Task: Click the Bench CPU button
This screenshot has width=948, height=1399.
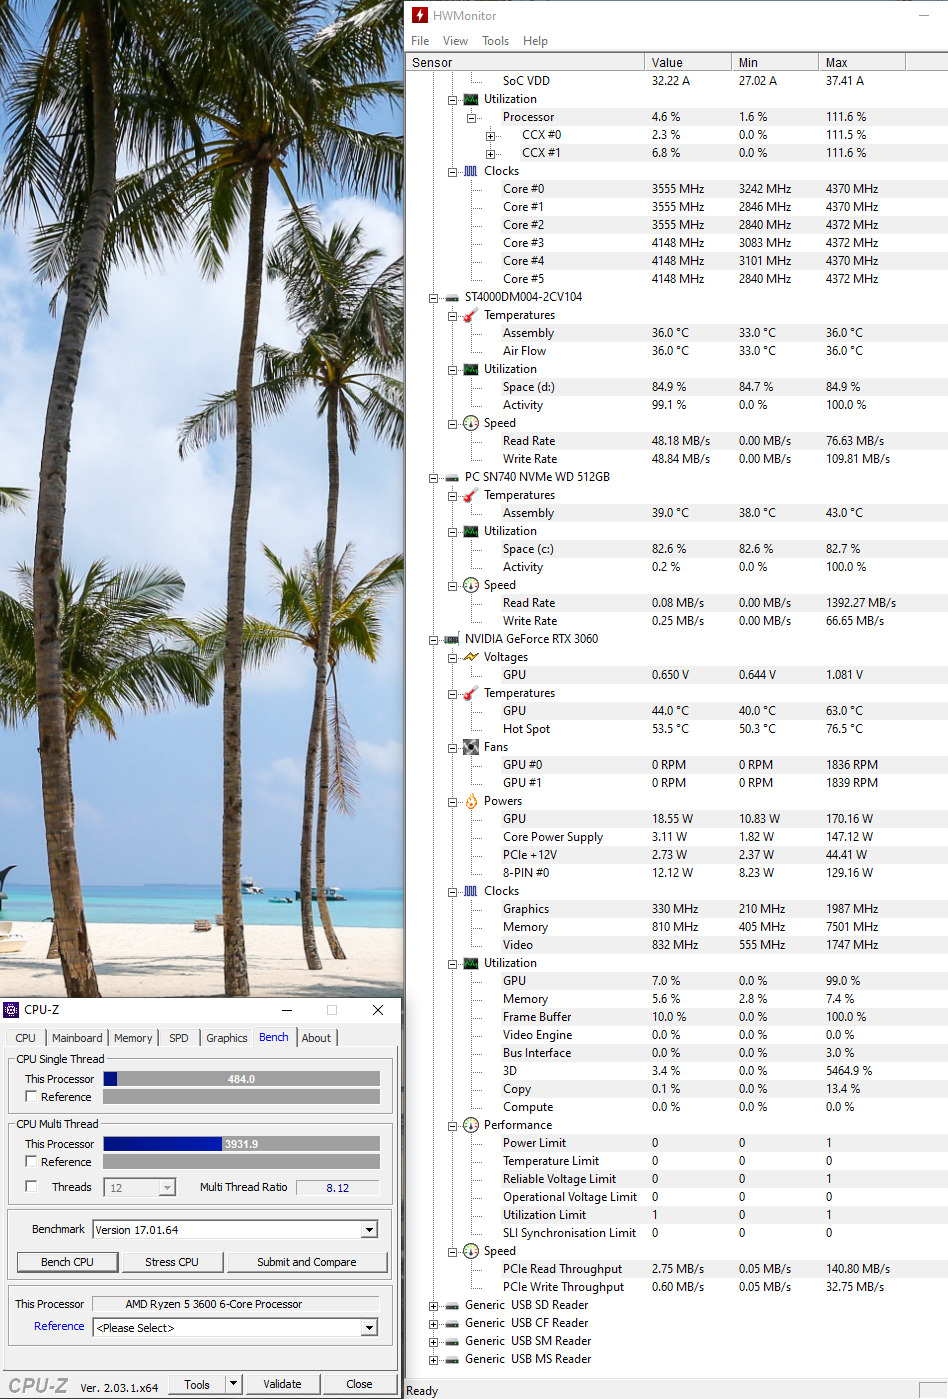Action: [x=67, y=1262]
